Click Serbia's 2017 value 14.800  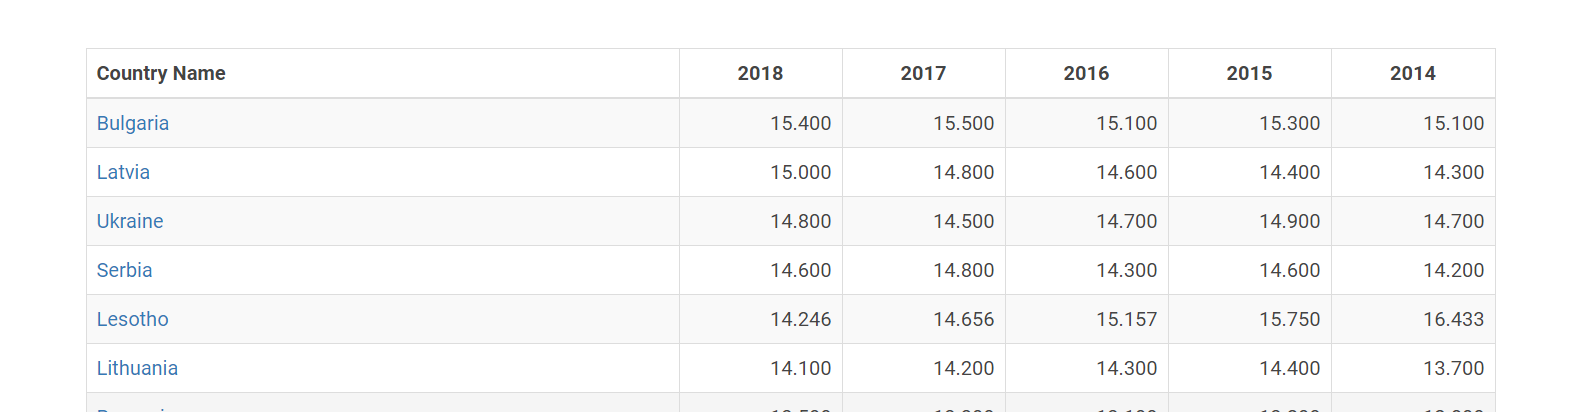(x=963, y=270)
